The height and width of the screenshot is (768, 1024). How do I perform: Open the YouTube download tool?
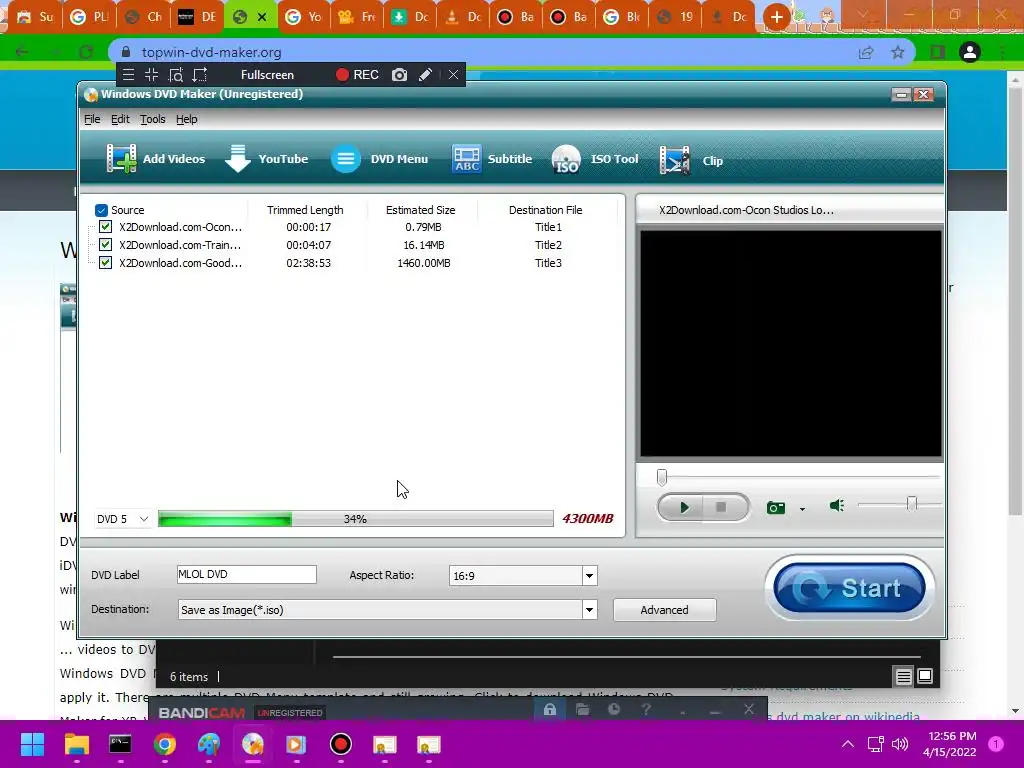click(x=266, y=159)
